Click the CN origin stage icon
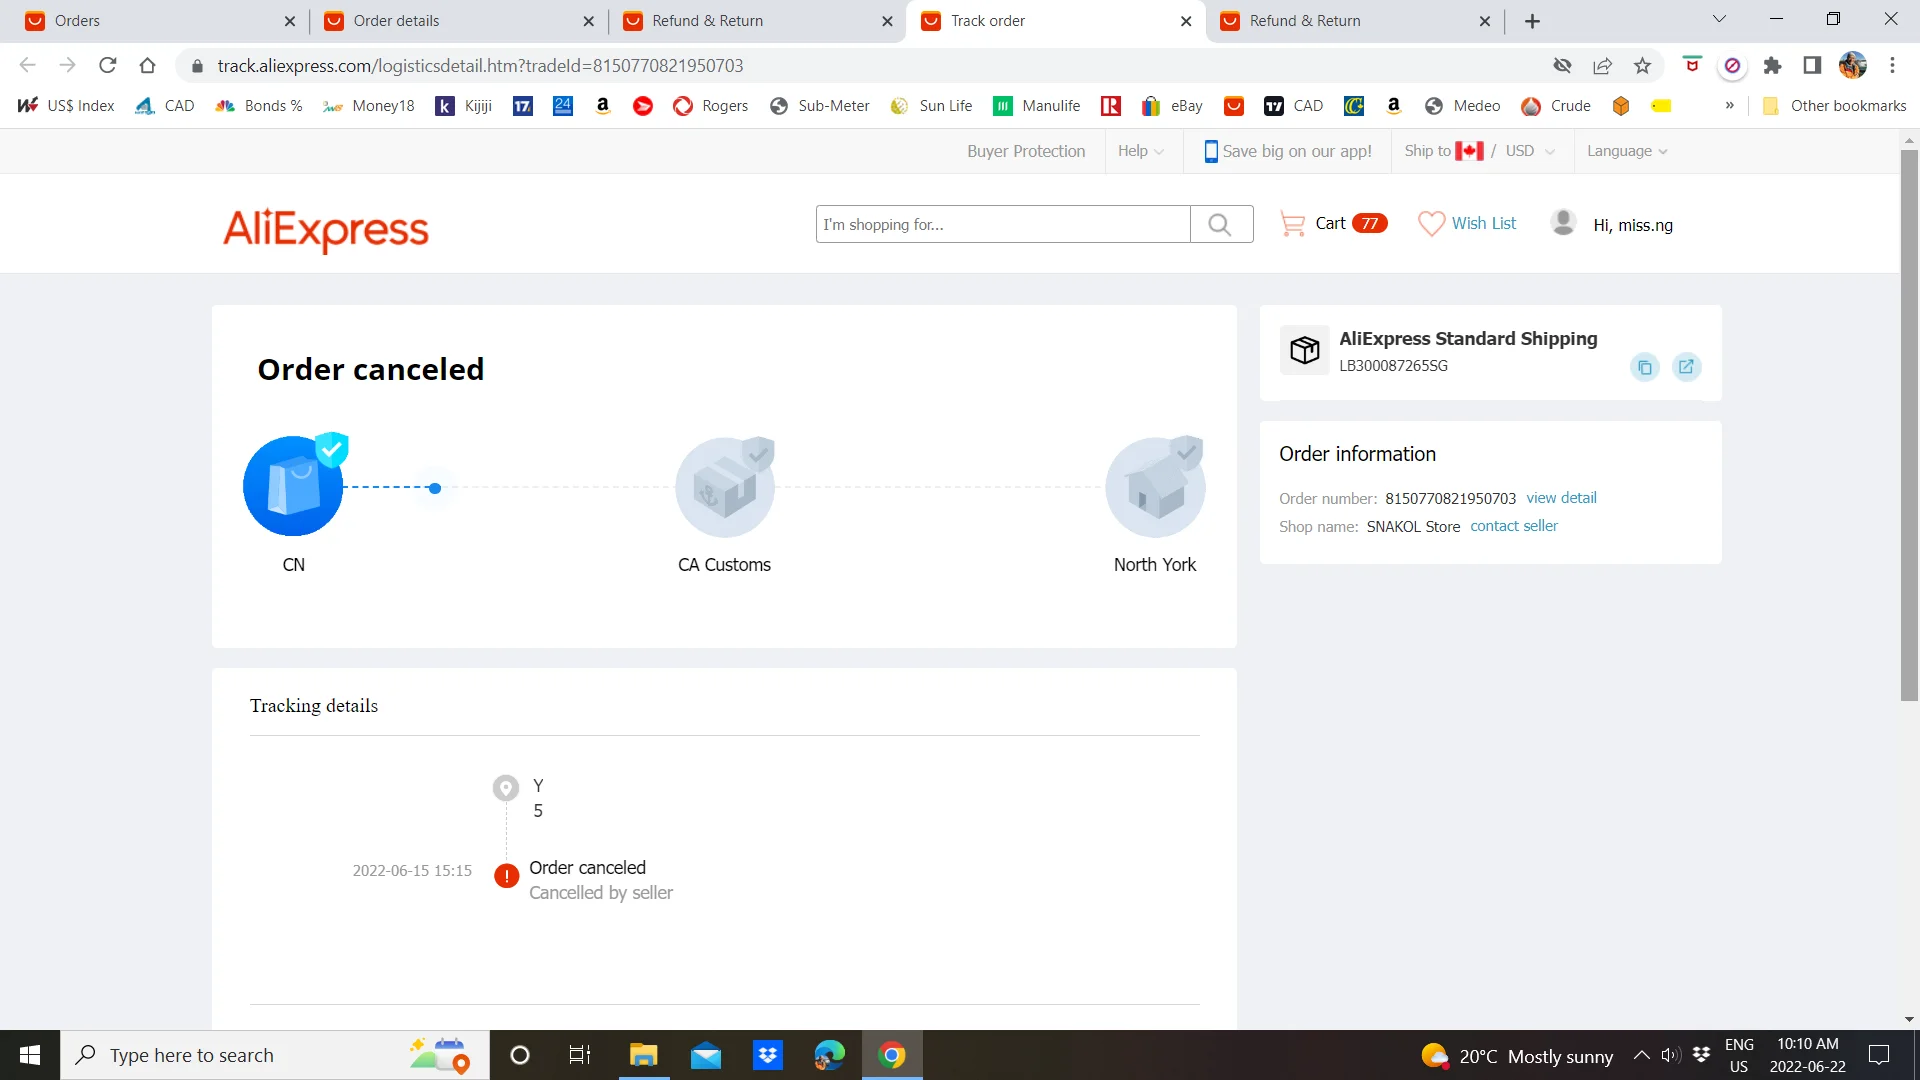Image resolution: width=1920 pixels, height=1080 pixels. (293, 487)
